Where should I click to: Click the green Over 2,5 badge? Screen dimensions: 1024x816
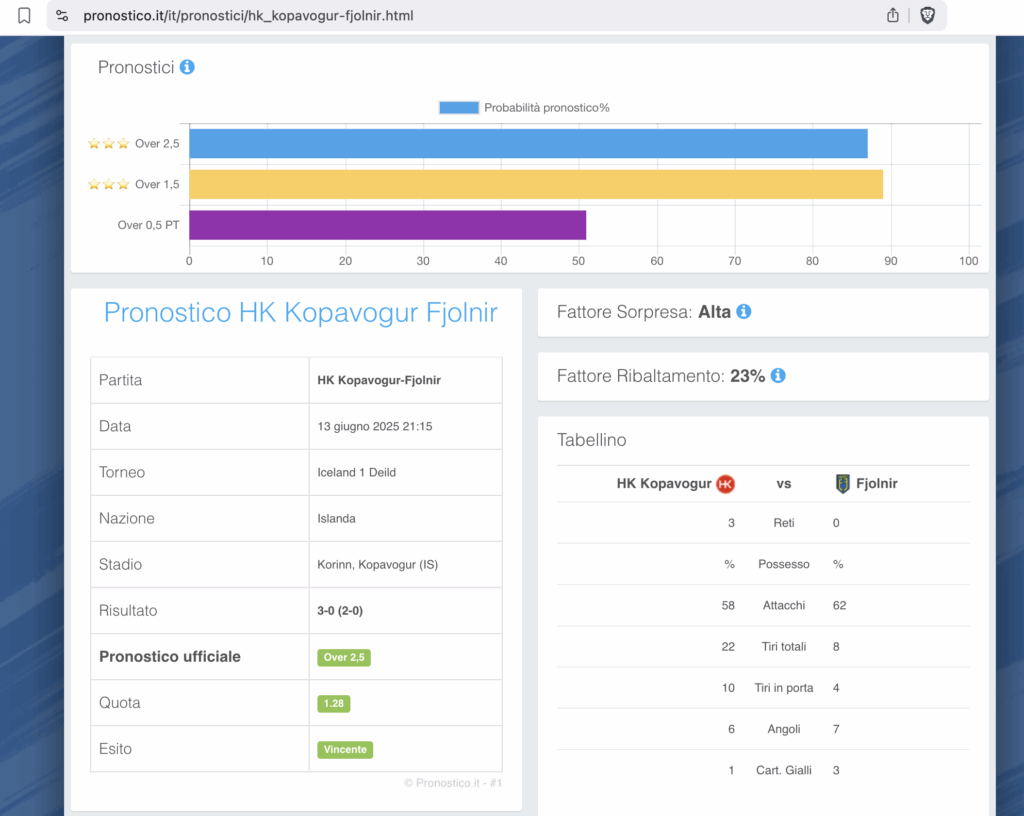click(344, 657)
